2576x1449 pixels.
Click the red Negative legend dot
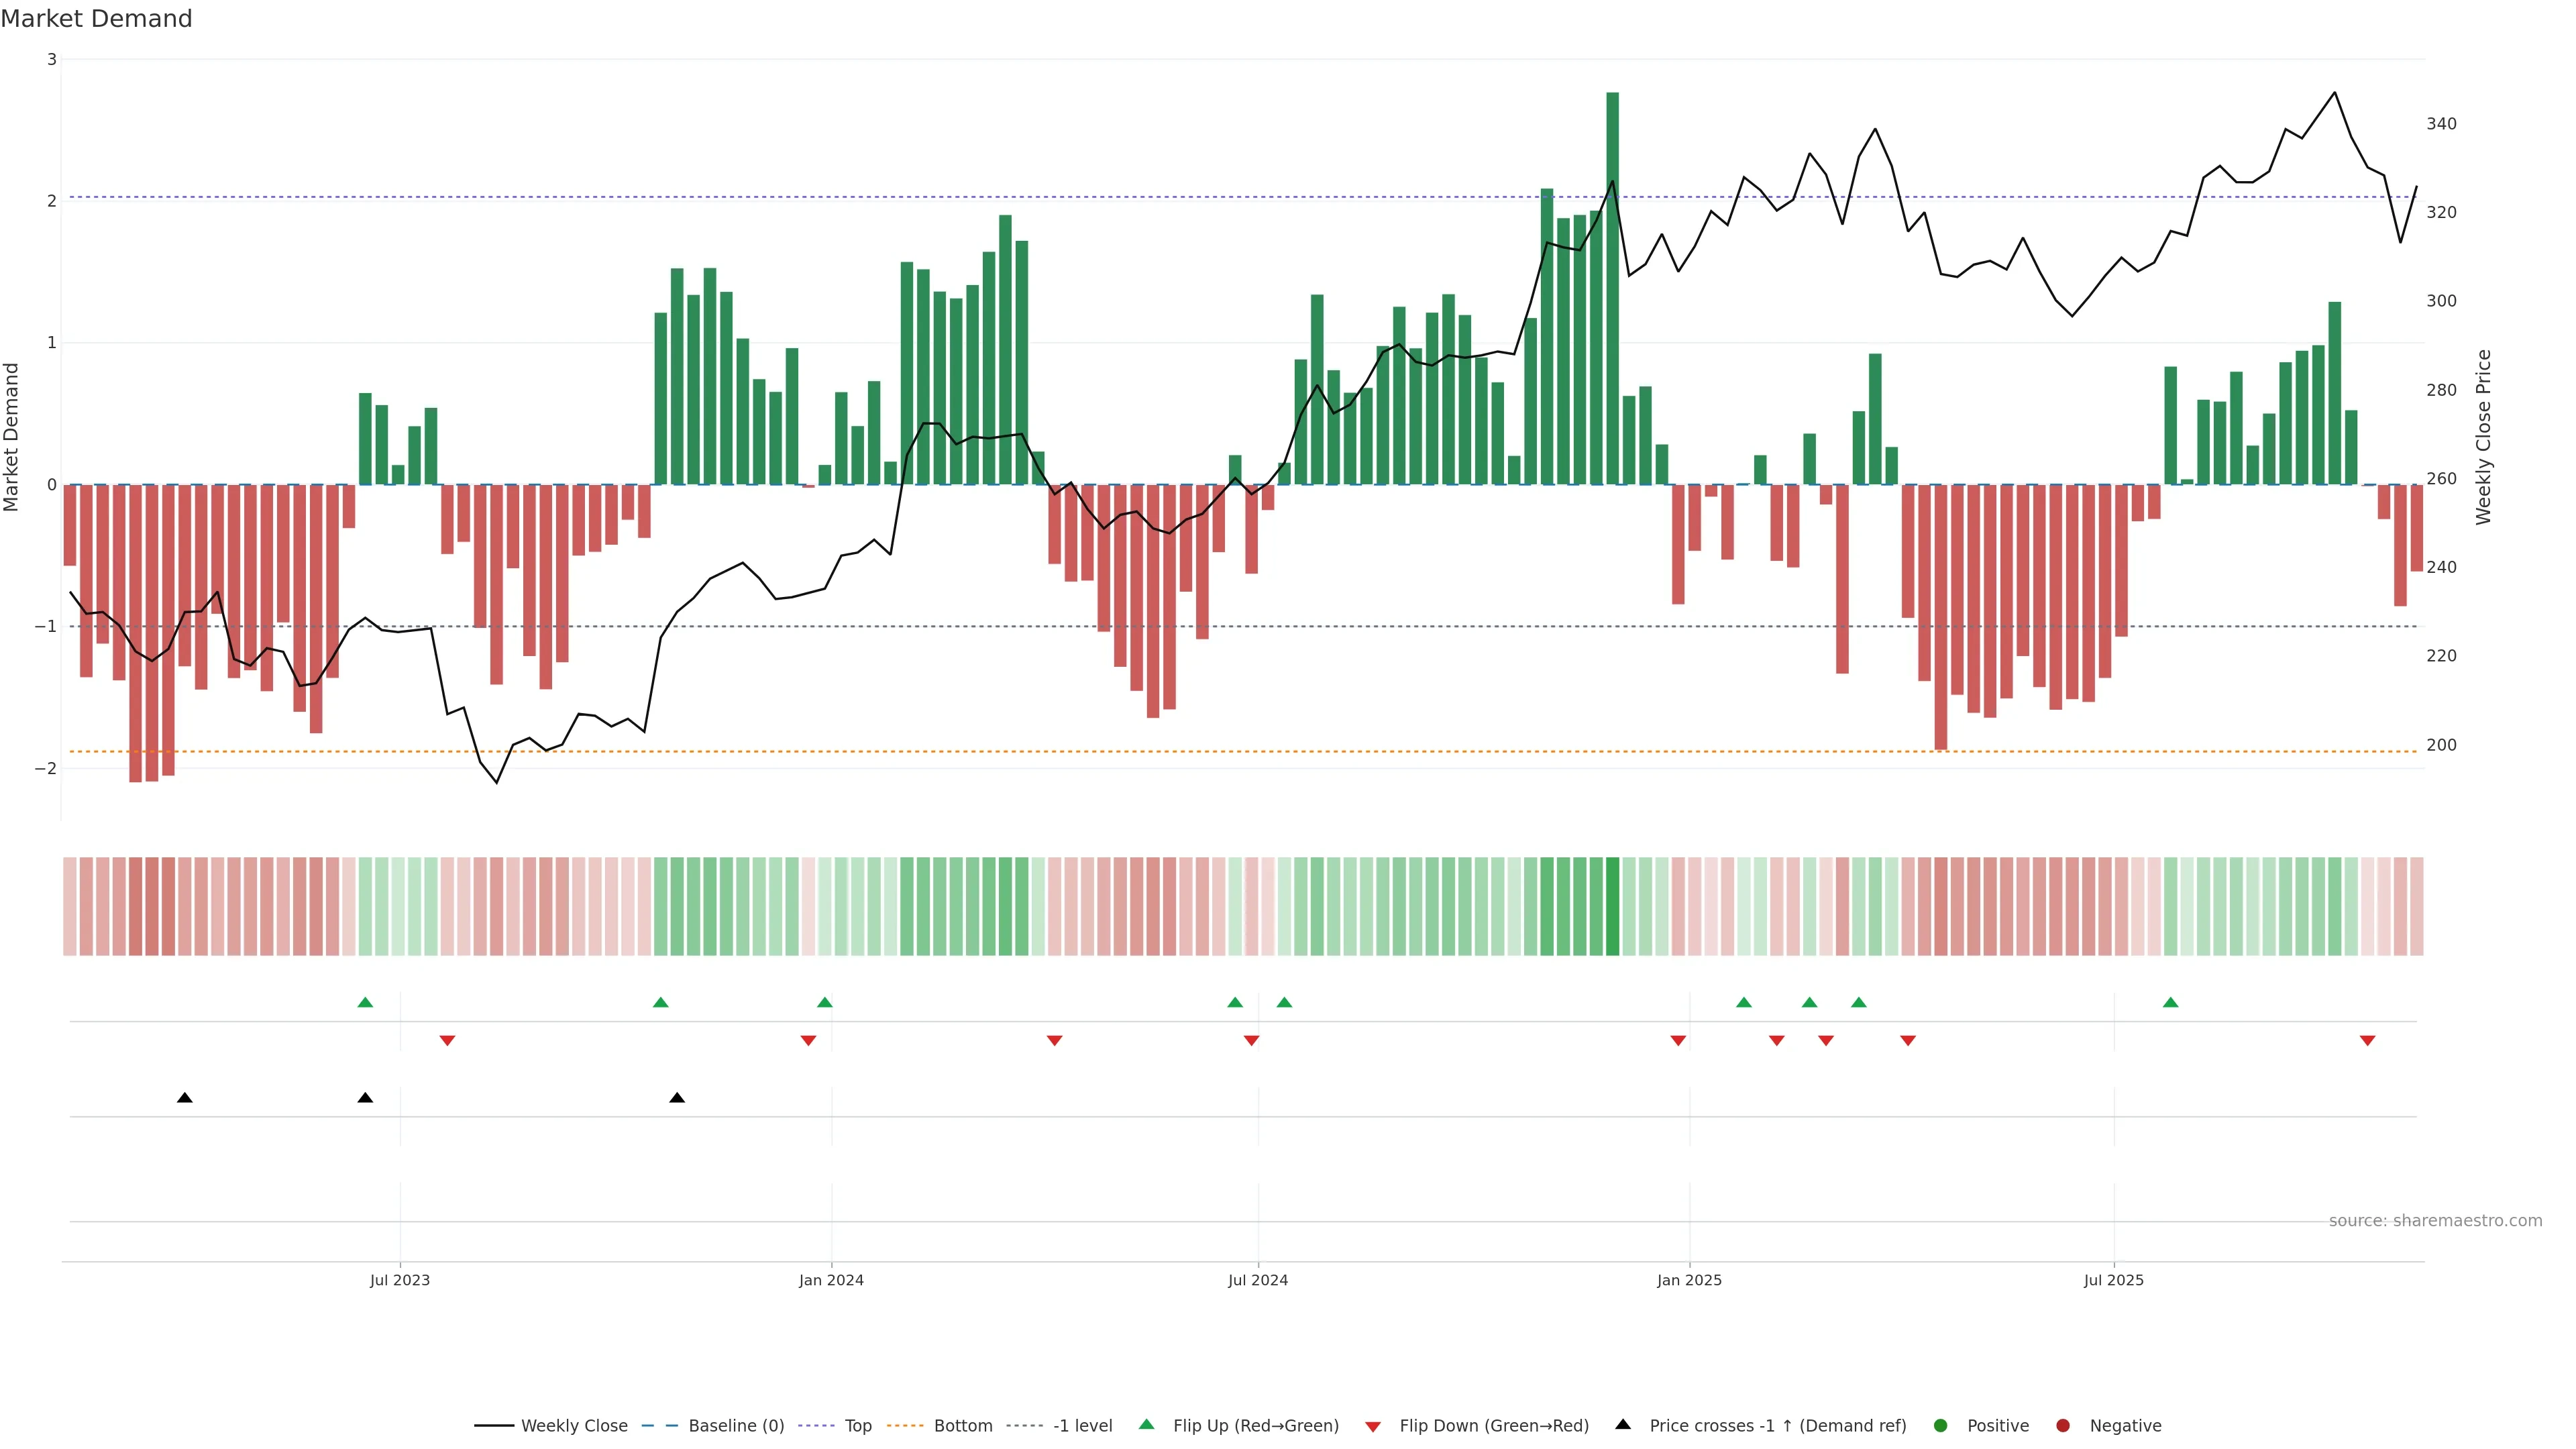coord(2062,1425)
